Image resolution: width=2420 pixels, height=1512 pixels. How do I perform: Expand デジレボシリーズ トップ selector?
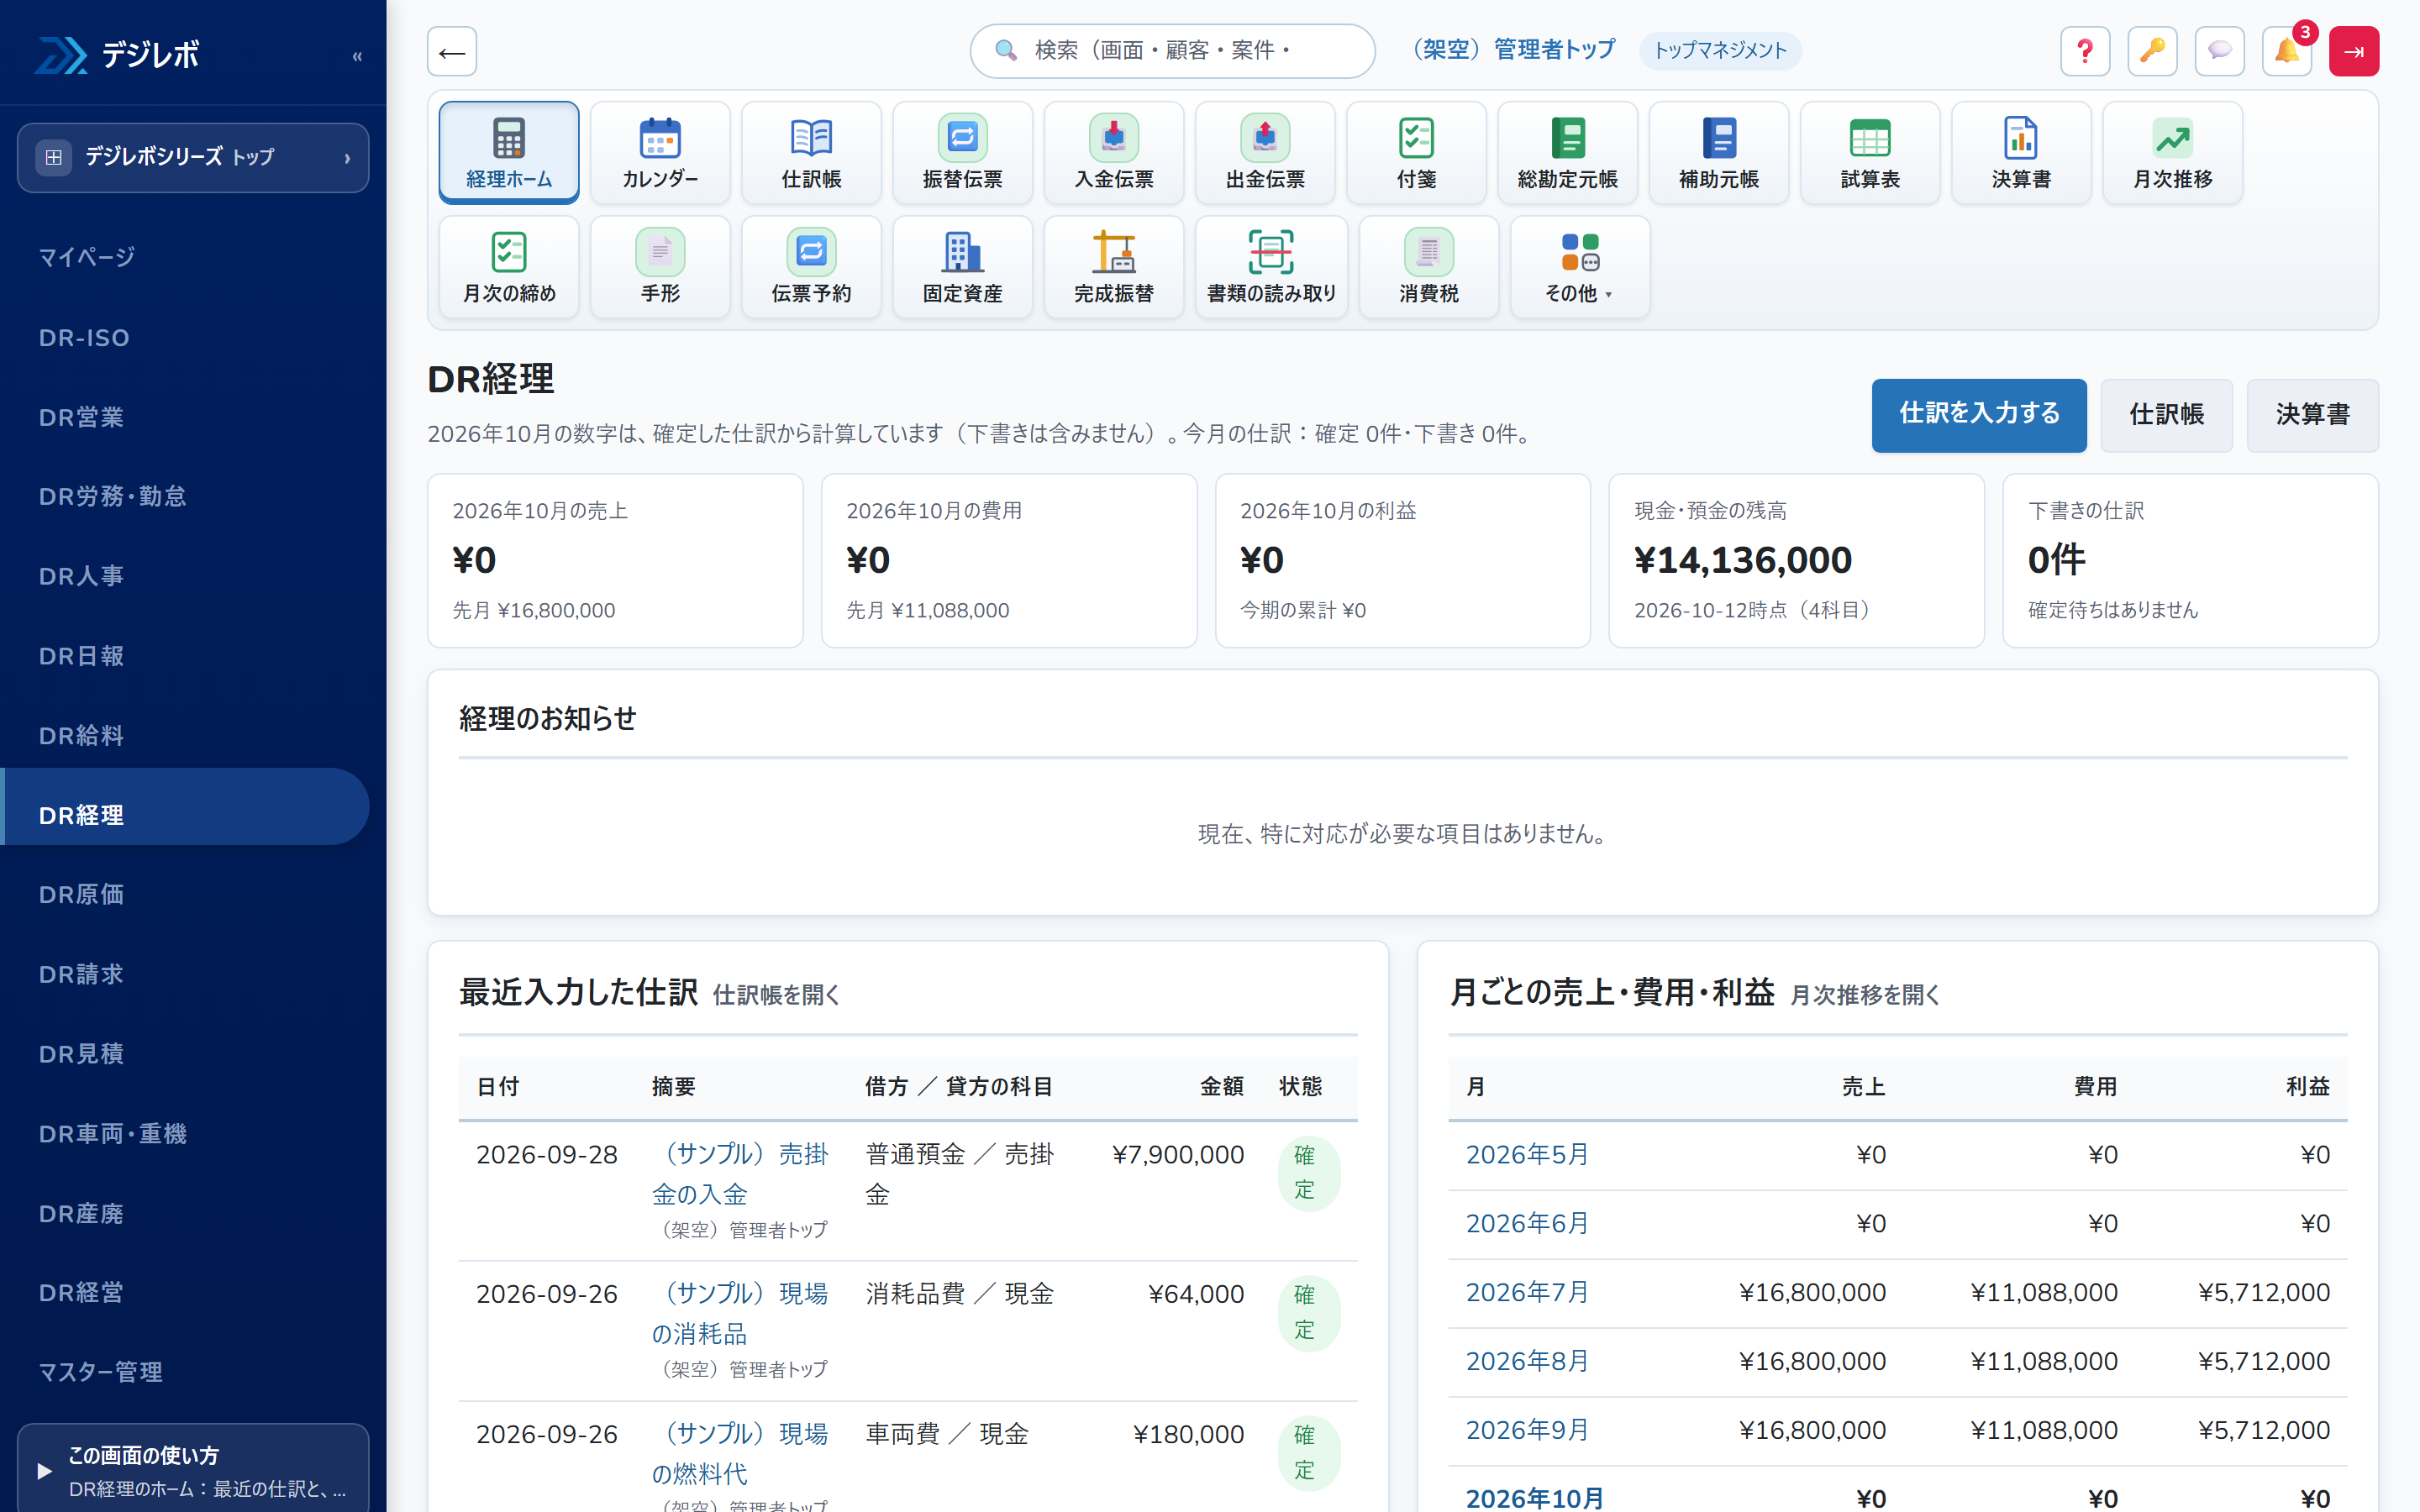[193, 157]
